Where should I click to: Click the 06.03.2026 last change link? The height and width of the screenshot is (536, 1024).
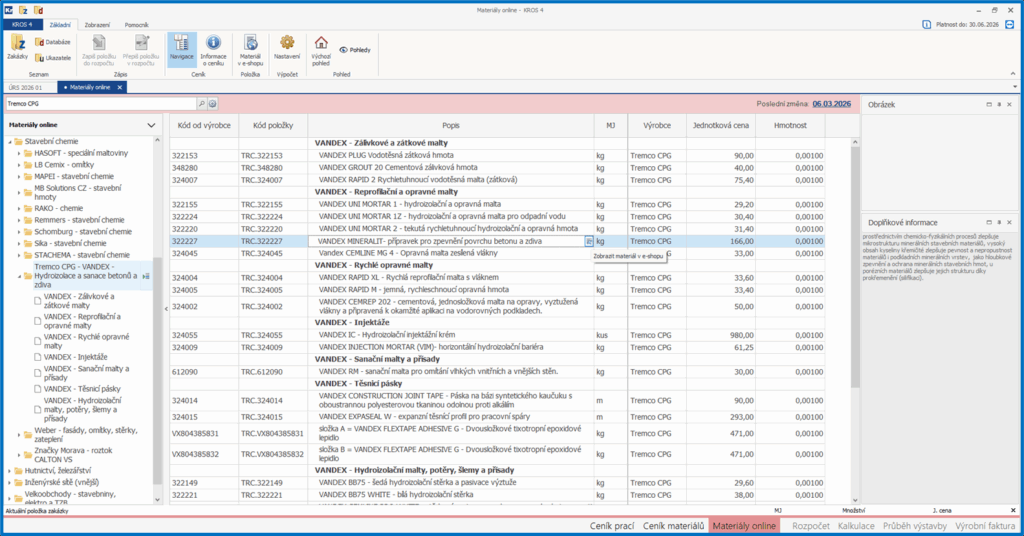(830, 103)
